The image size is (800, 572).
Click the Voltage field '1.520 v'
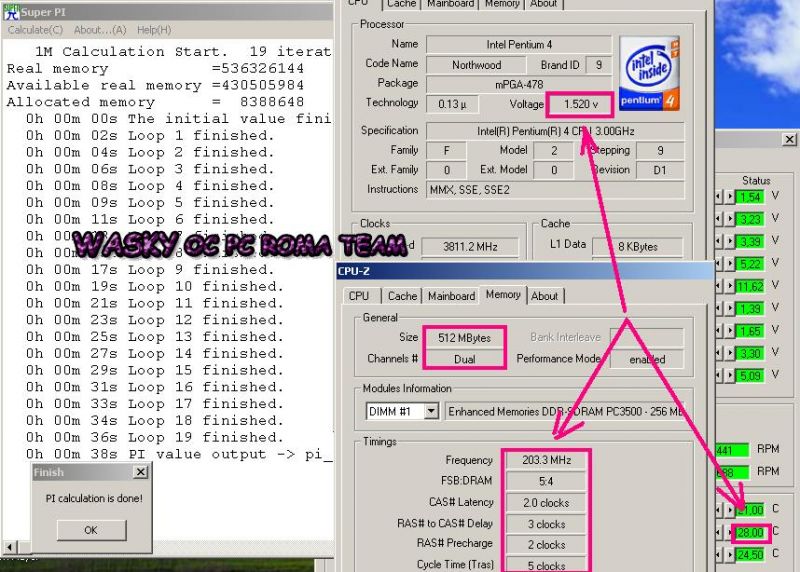(x=580, y=104)
